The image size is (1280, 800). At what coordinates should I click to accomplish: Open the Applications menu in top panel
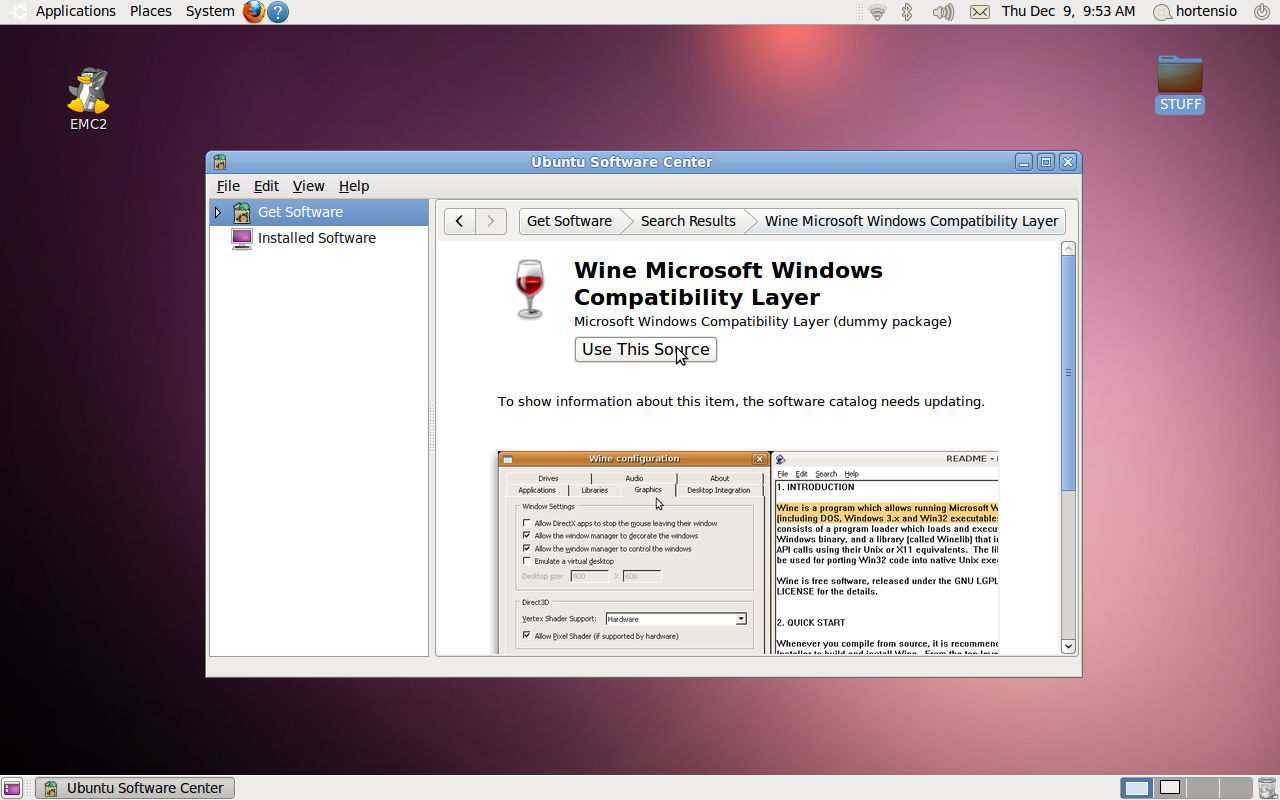click(x=75, y=11)
